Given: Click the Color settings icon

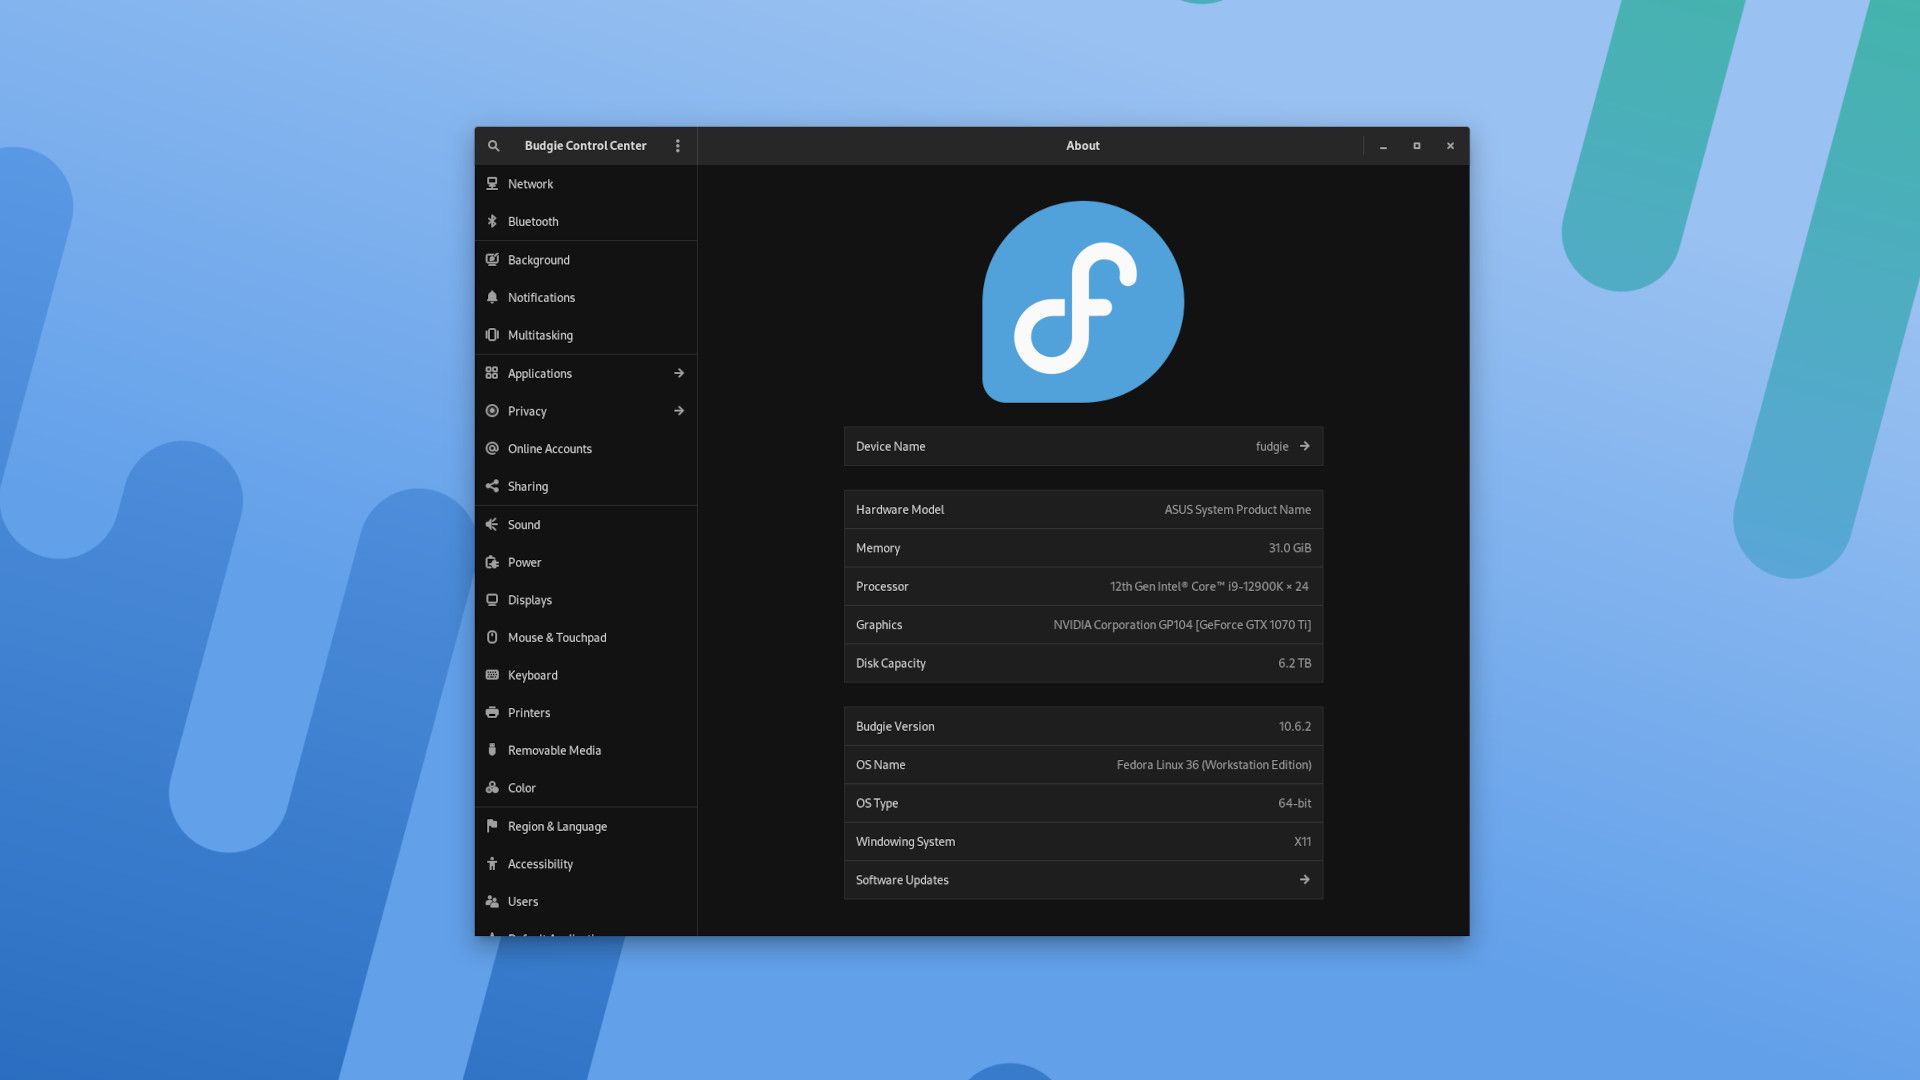Looking at the screenshot, I should pyautogui.click(x=492, y=789).
